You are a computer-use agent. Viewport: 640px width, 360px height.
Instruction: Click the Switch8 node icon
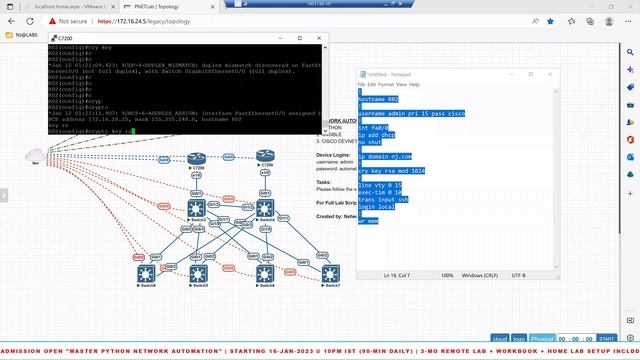click(146, 274)
